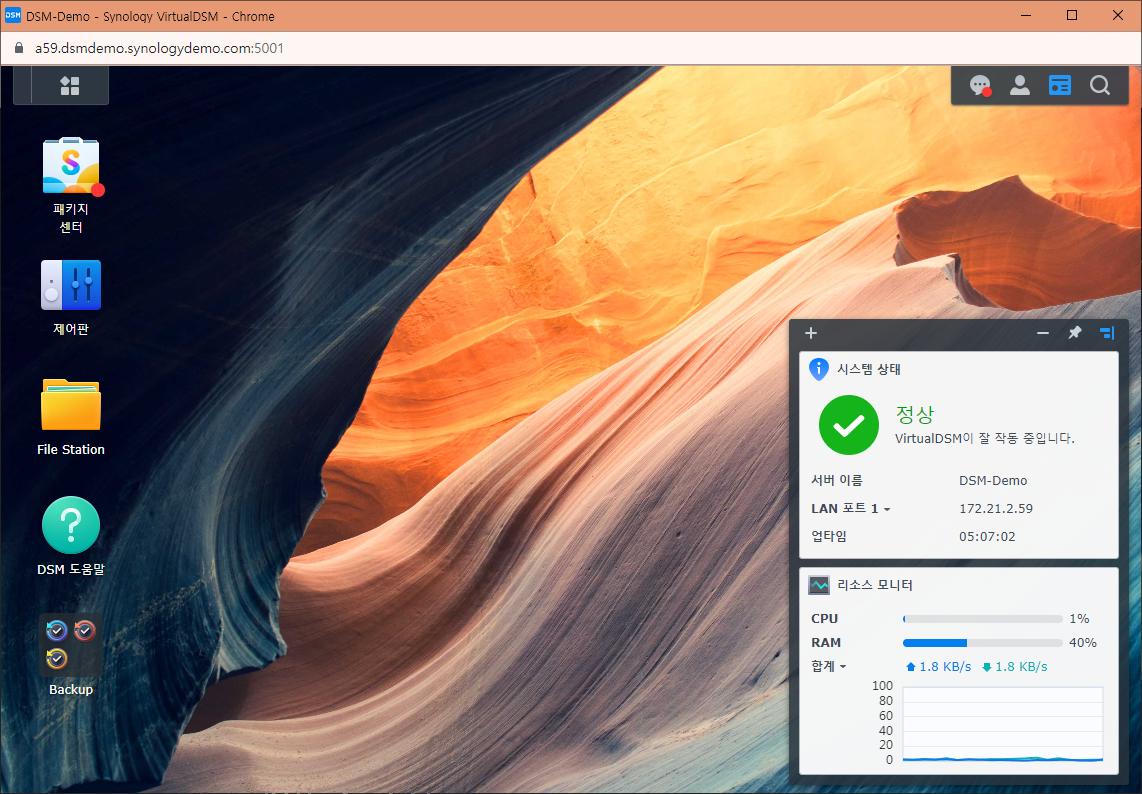The width and height of the screenshot is (1142, 794).
Task: Pin the widget panel
Action: 1075,333
